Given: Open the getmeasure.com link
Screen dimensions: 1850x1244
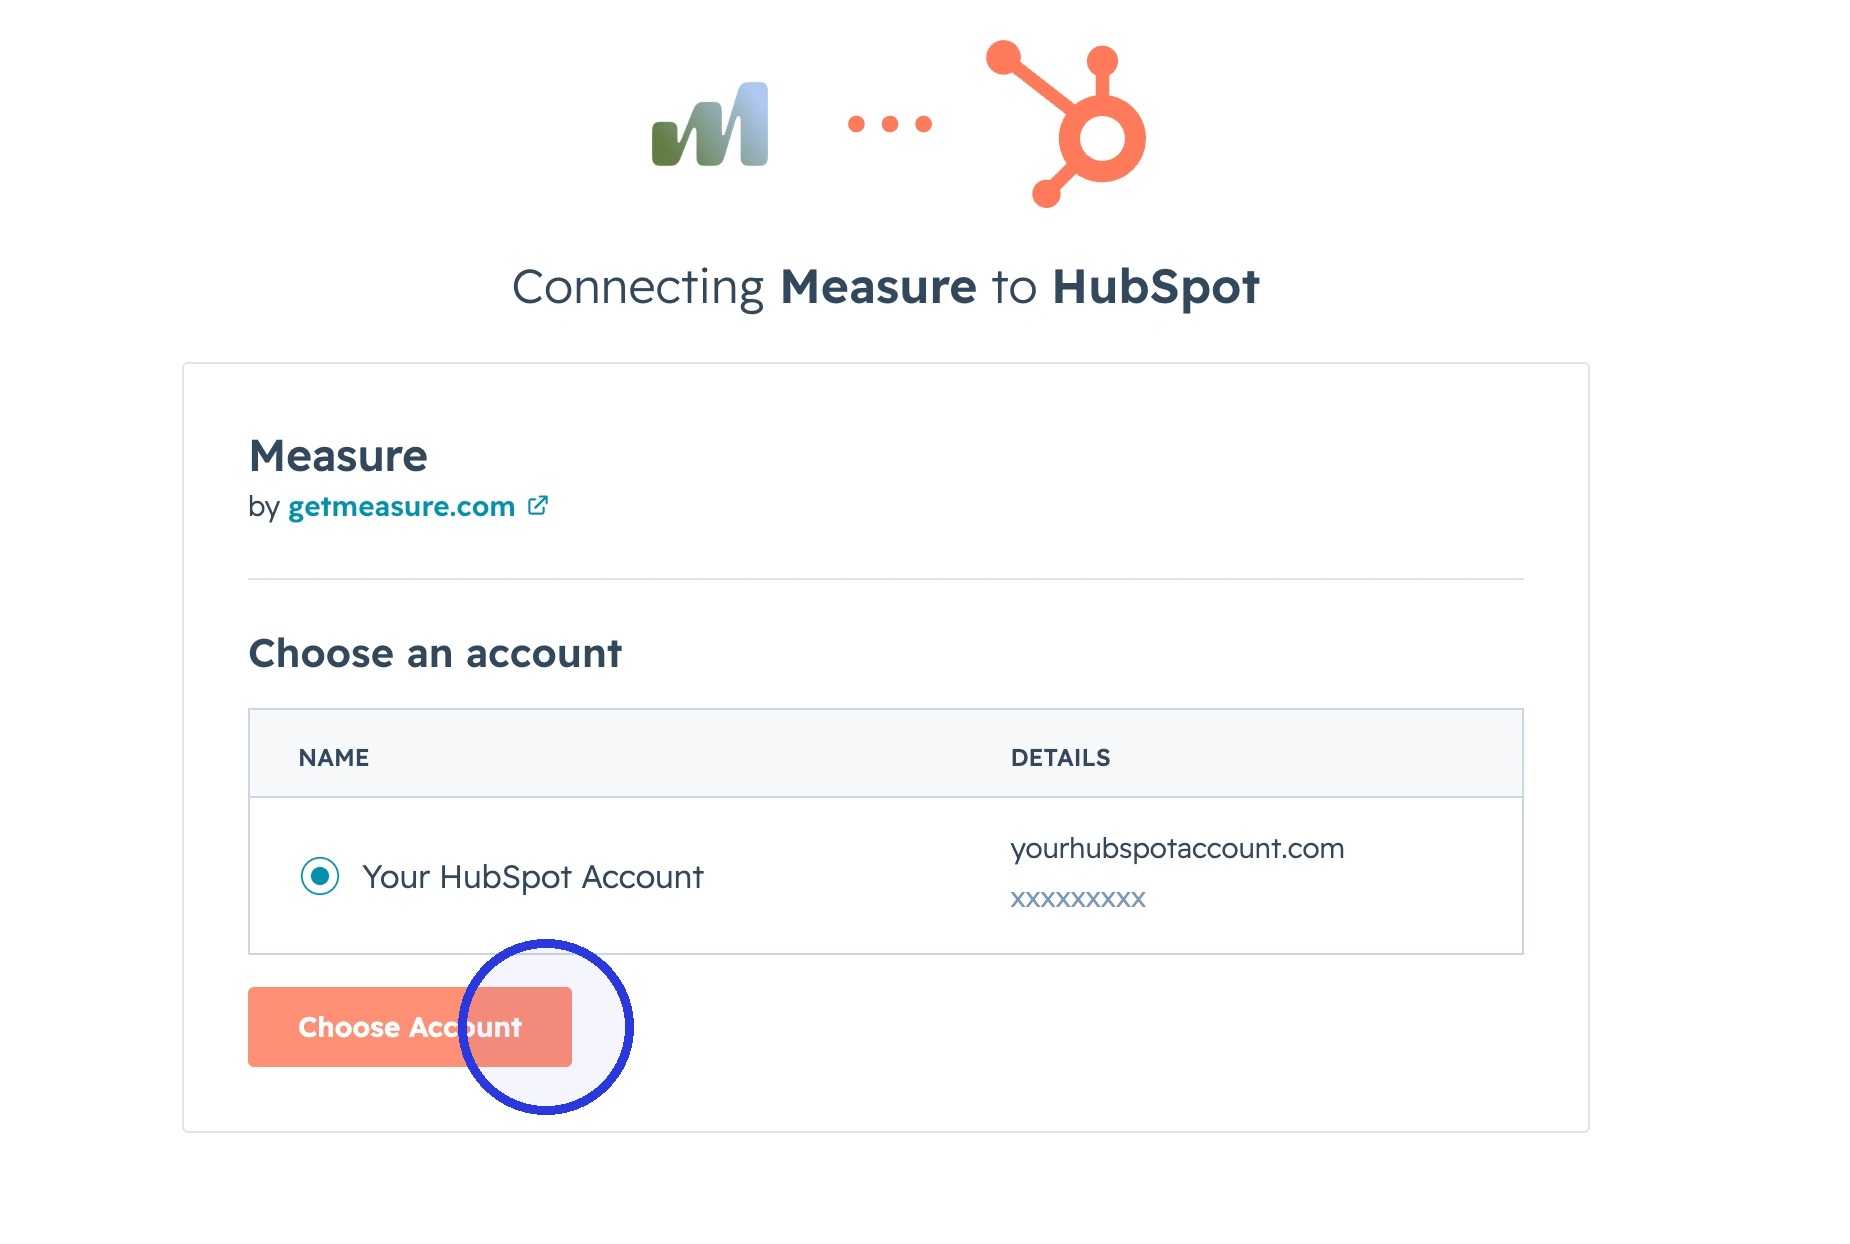Looking at the screenshot, I should pyautogui.click(x=401, y=506).
